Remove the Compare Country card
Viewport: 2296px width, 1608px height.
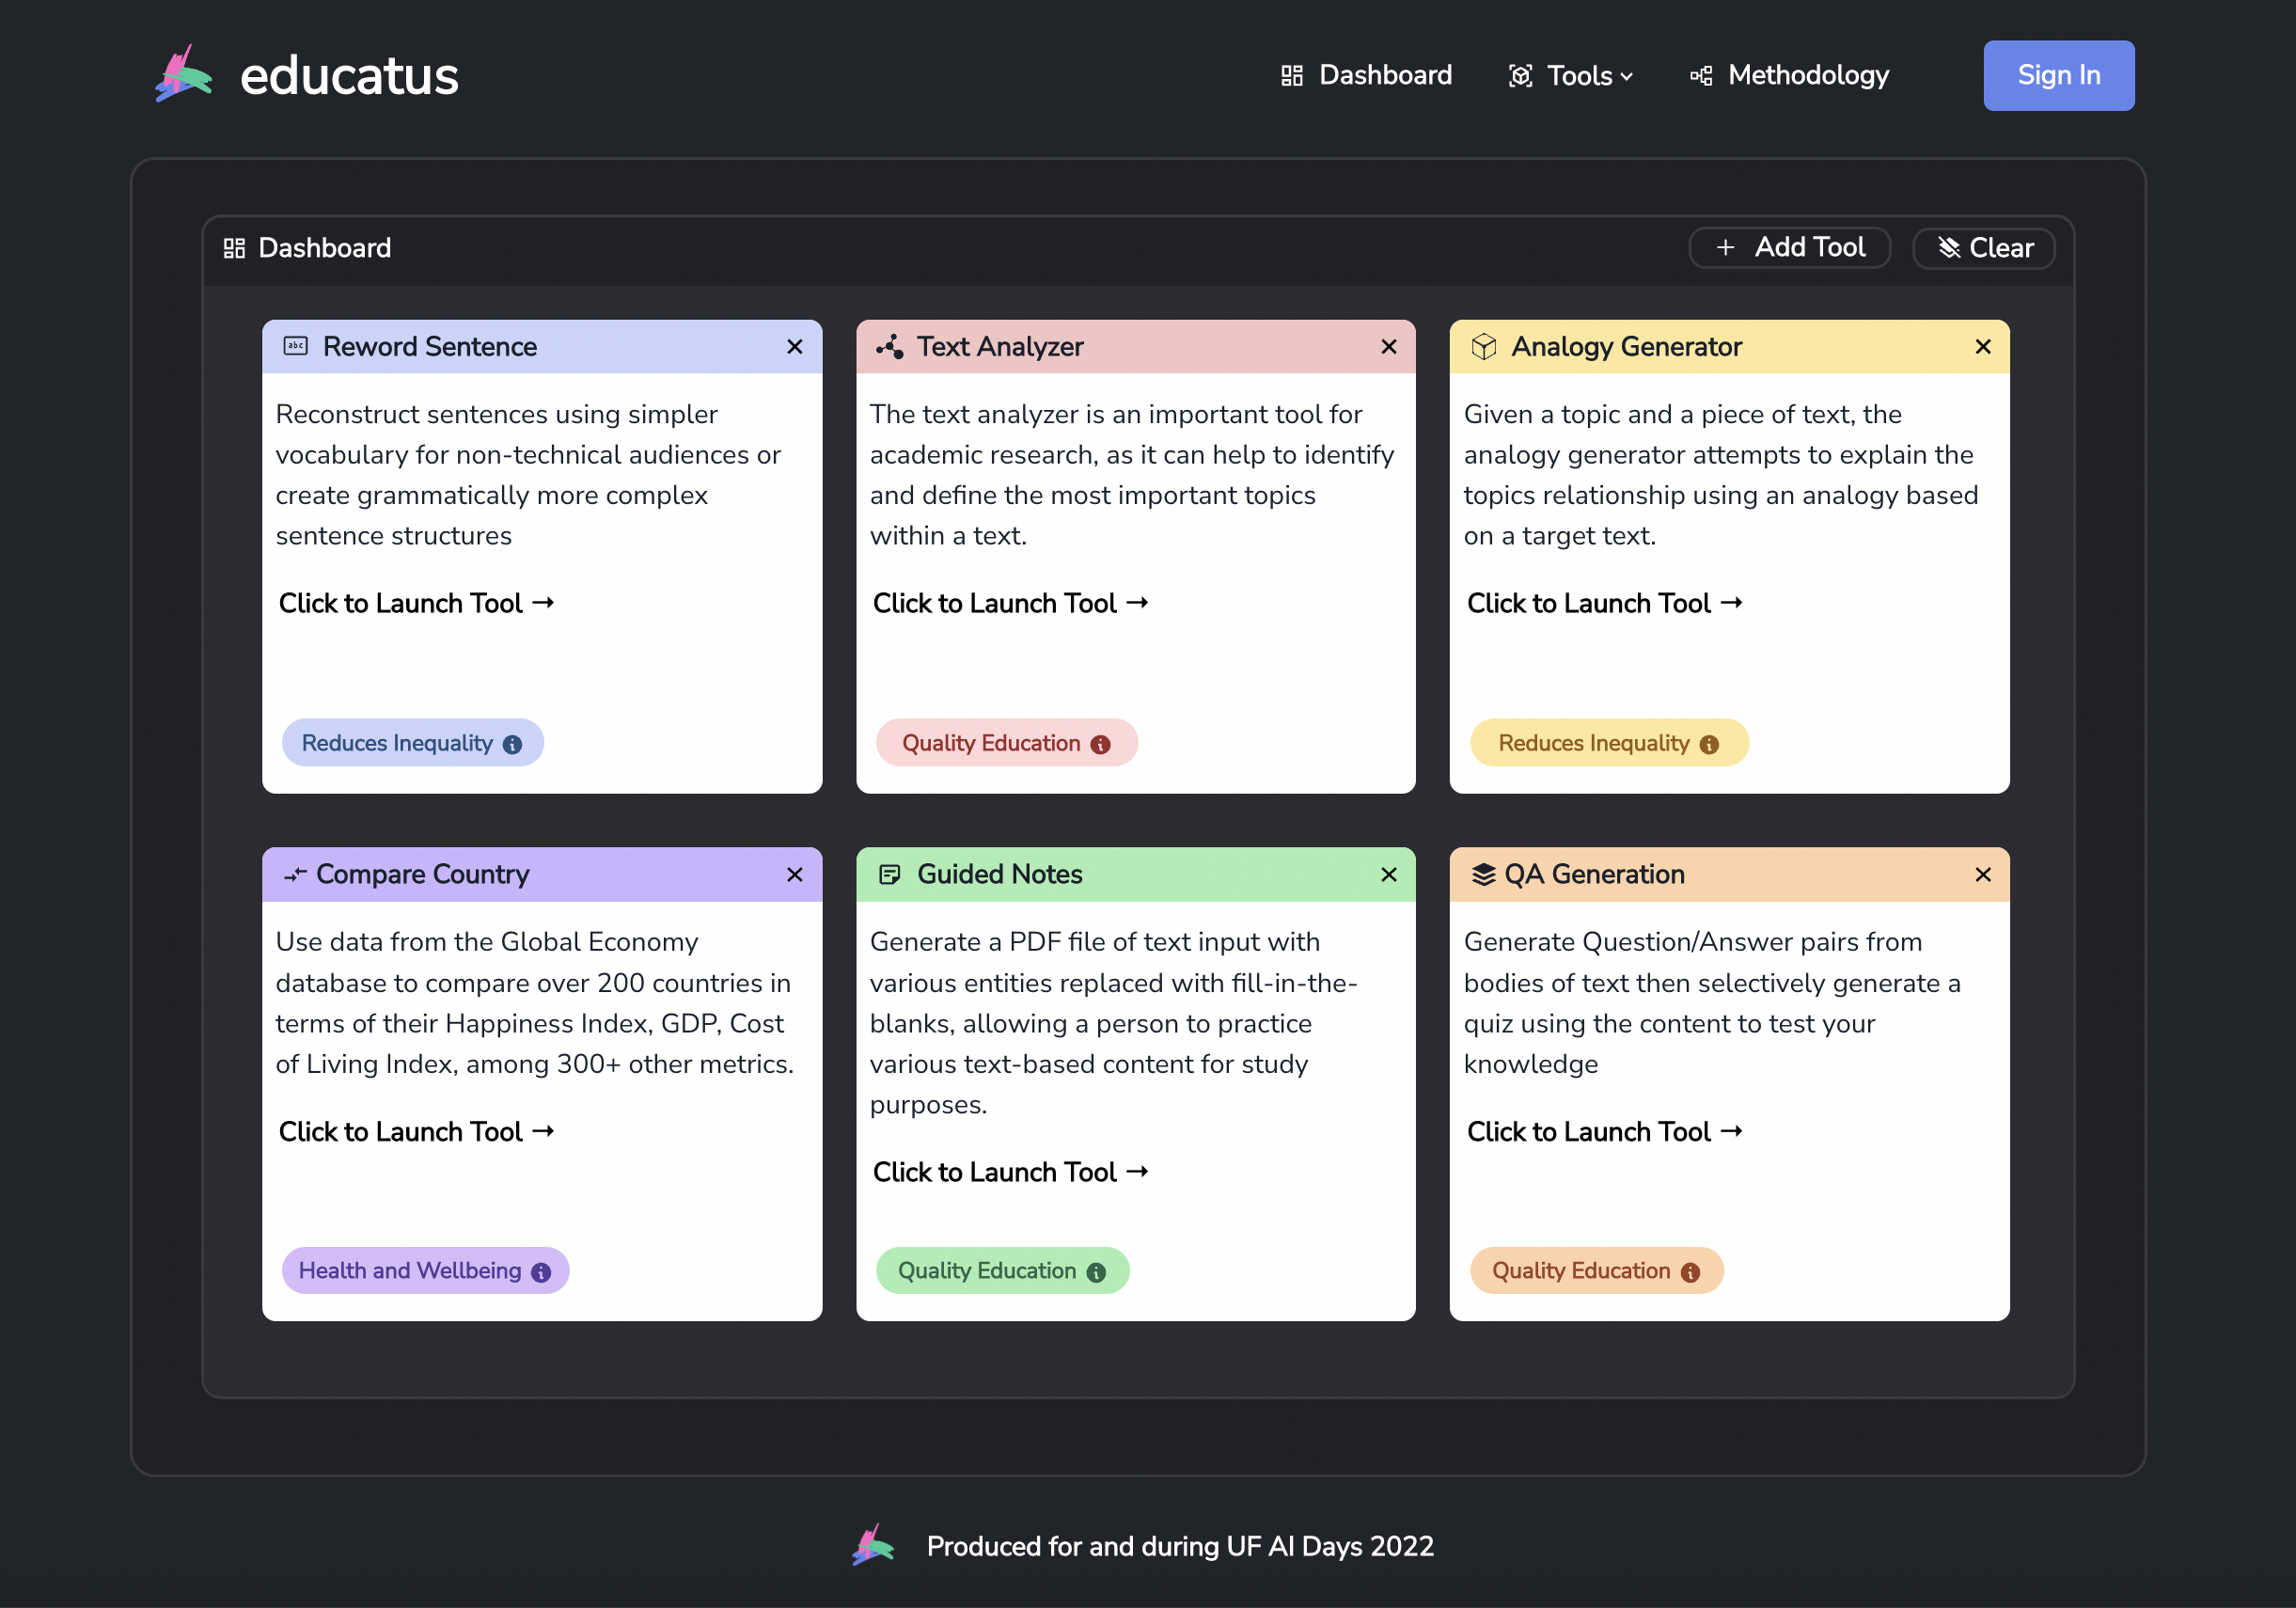[x=795, y=875]
